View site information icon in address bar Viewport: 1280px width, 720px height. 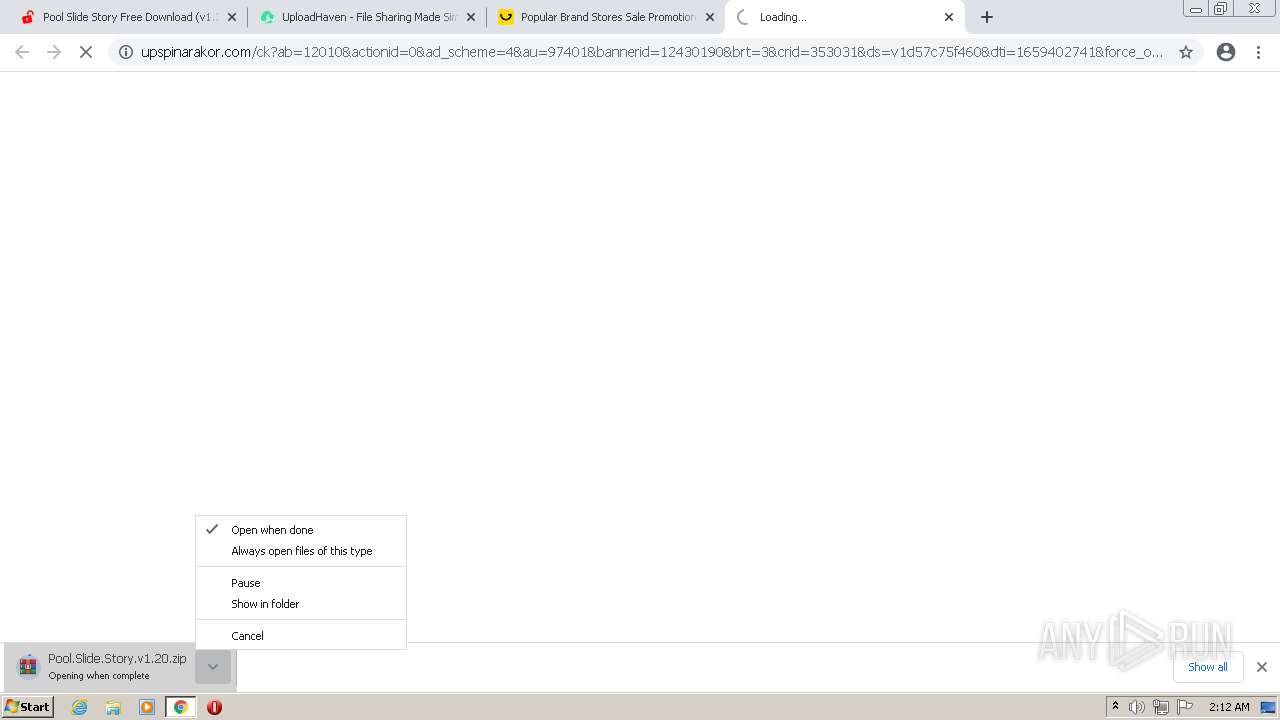click(126, 52)
